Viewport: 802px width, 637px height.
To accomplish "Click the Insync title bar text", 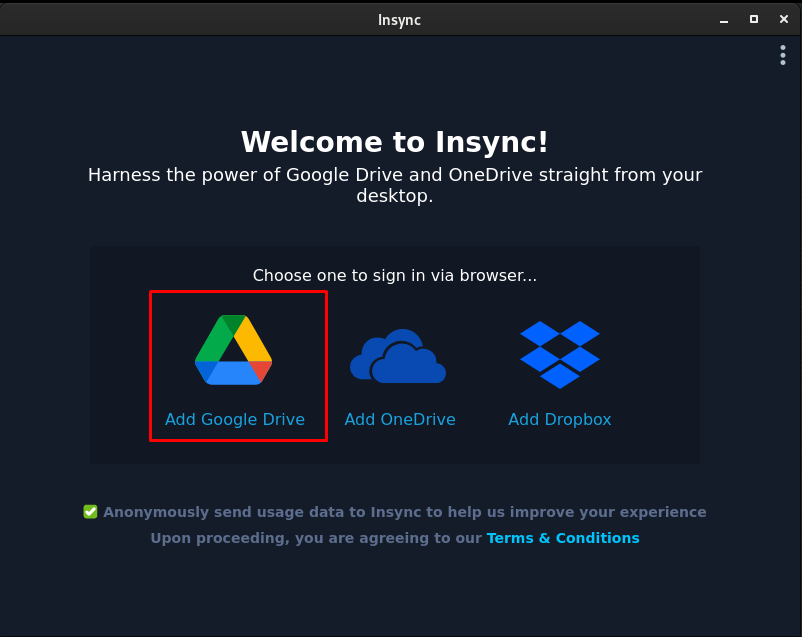I will point(399,20).
